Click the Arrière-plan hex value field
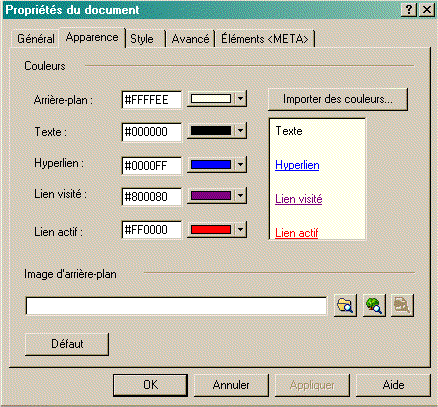 point(152,100)
